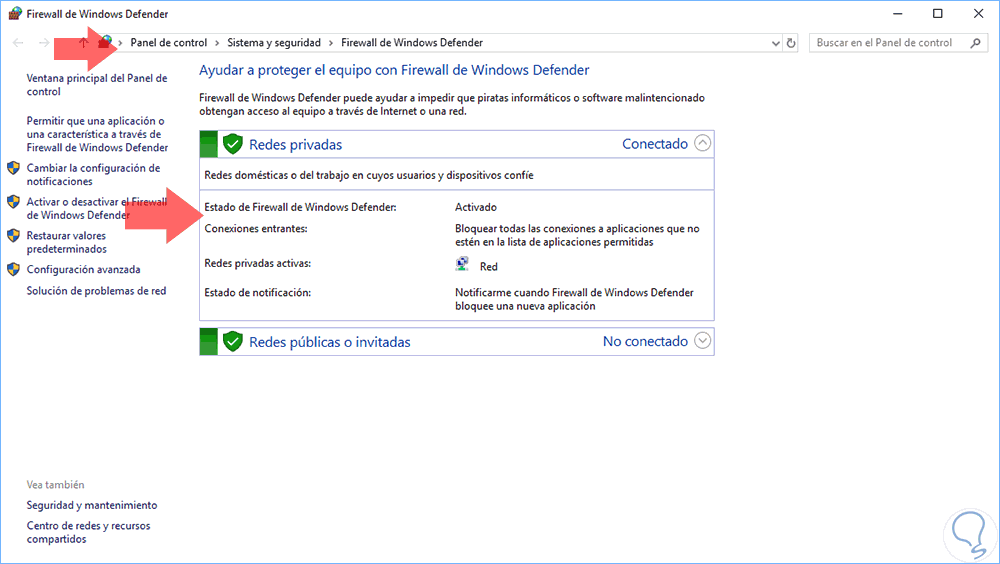Viewport: 1000px width, 564px height.
Task: Click the search magnifier icon
Action: pos(975,43)
